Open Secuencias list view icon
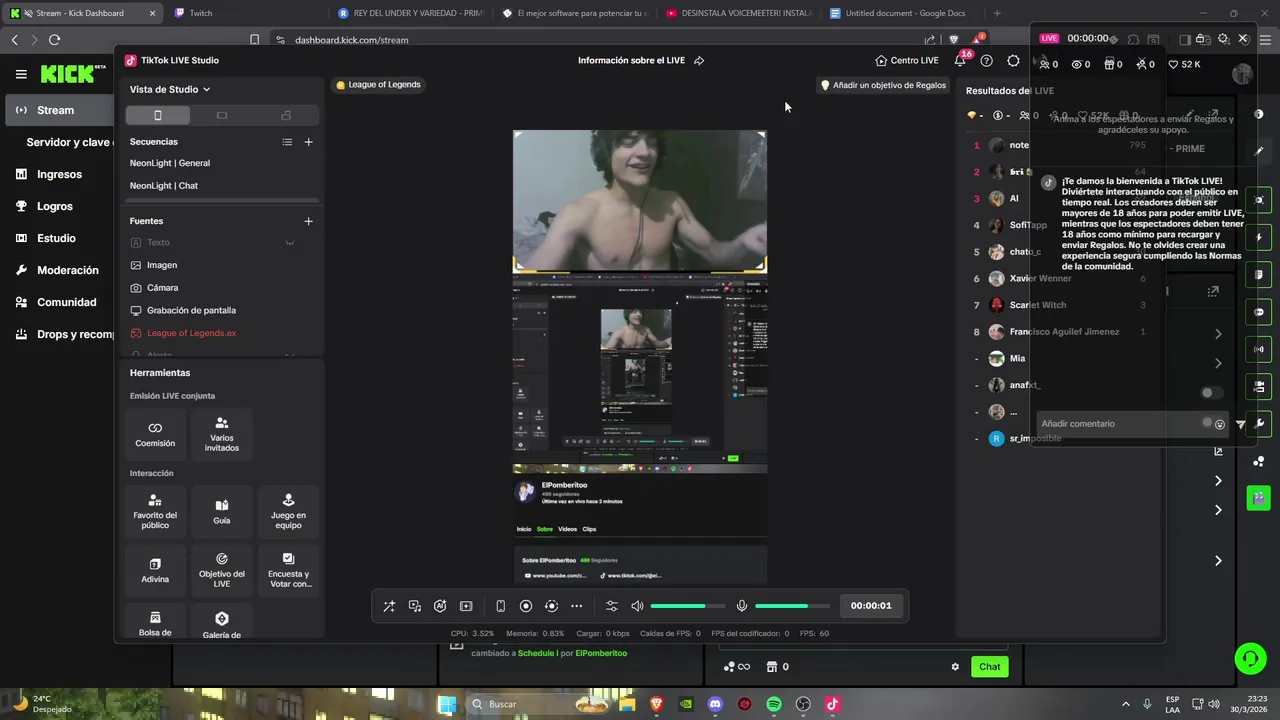This screenshot has height=720, width=1280. click(x=287, y=142)
